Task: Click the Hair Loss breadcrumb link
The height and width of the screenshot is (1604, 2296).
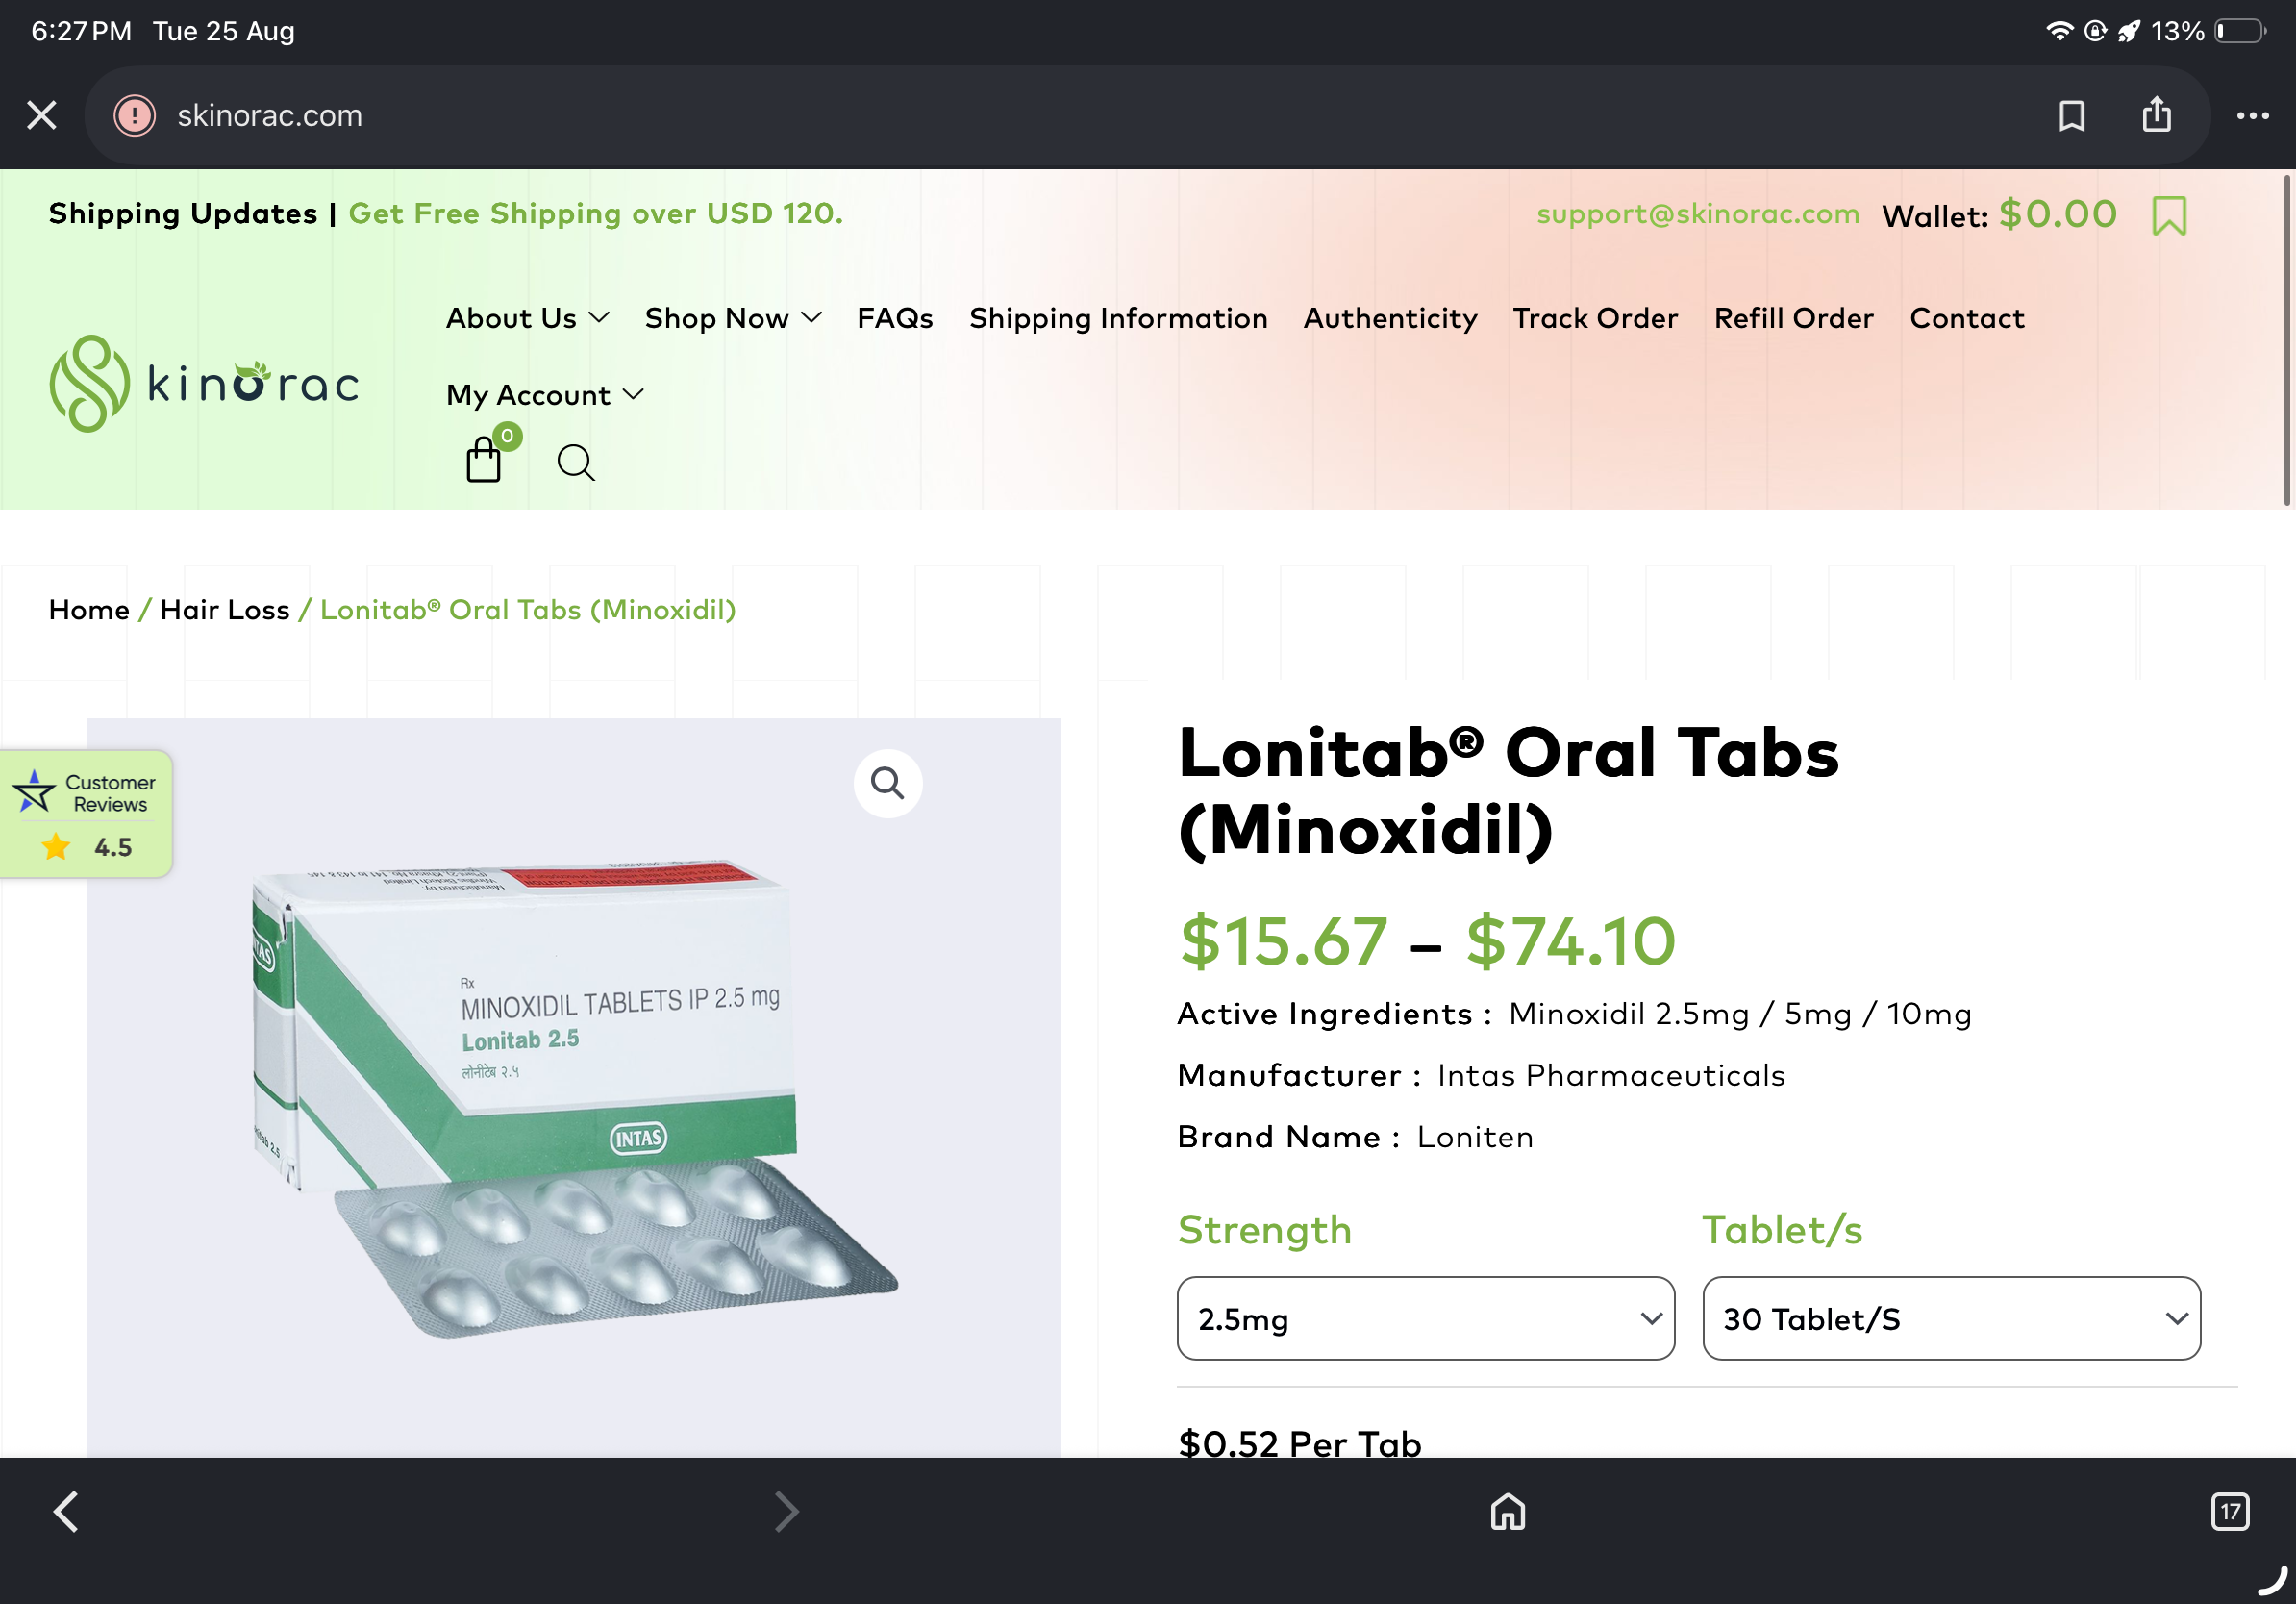Action: tap(225, 610)
